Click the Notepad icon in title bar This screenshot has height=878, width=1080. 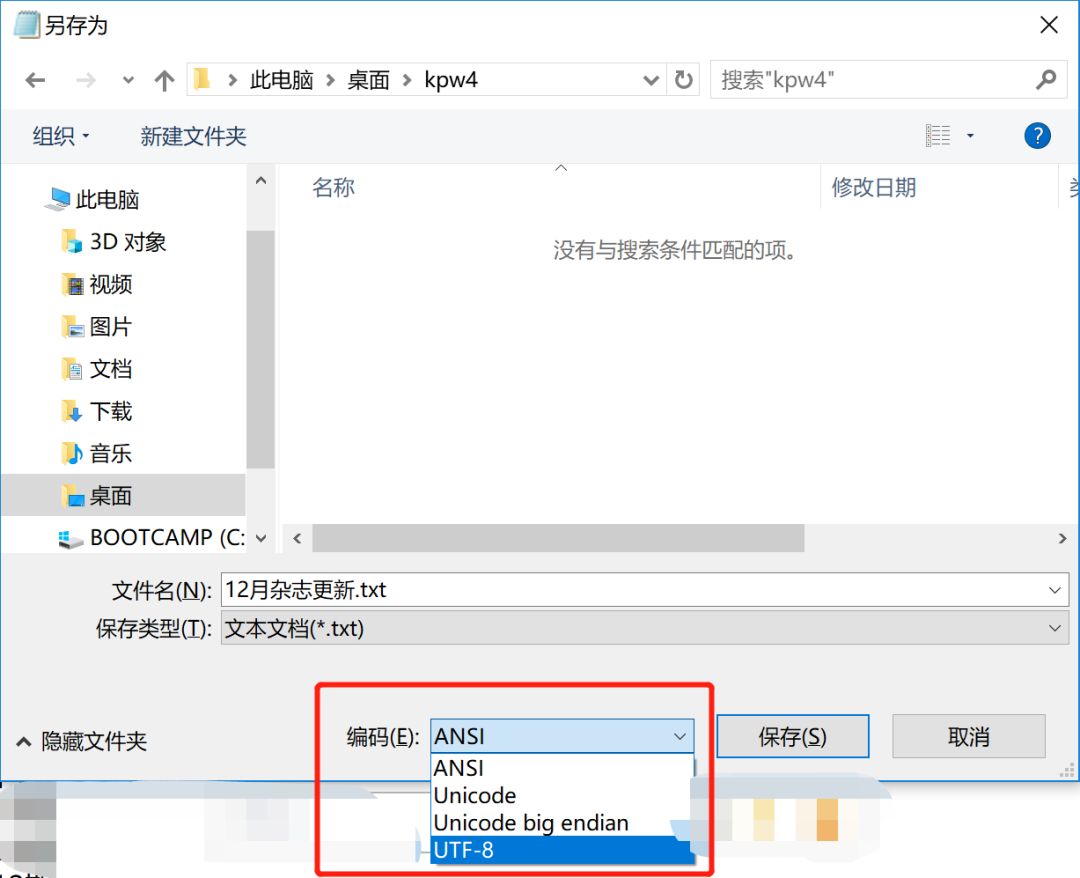[x=26, y=25]
